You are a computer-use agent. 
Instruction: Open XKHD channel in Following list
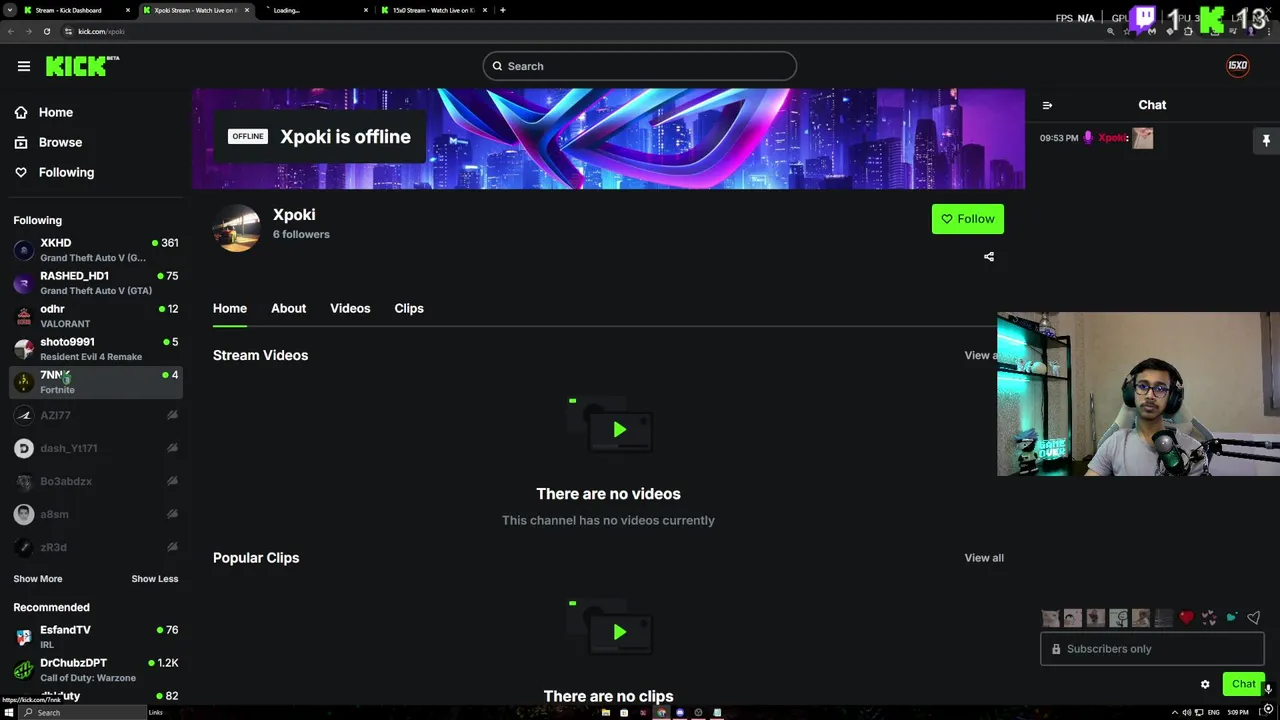[96, 250]
